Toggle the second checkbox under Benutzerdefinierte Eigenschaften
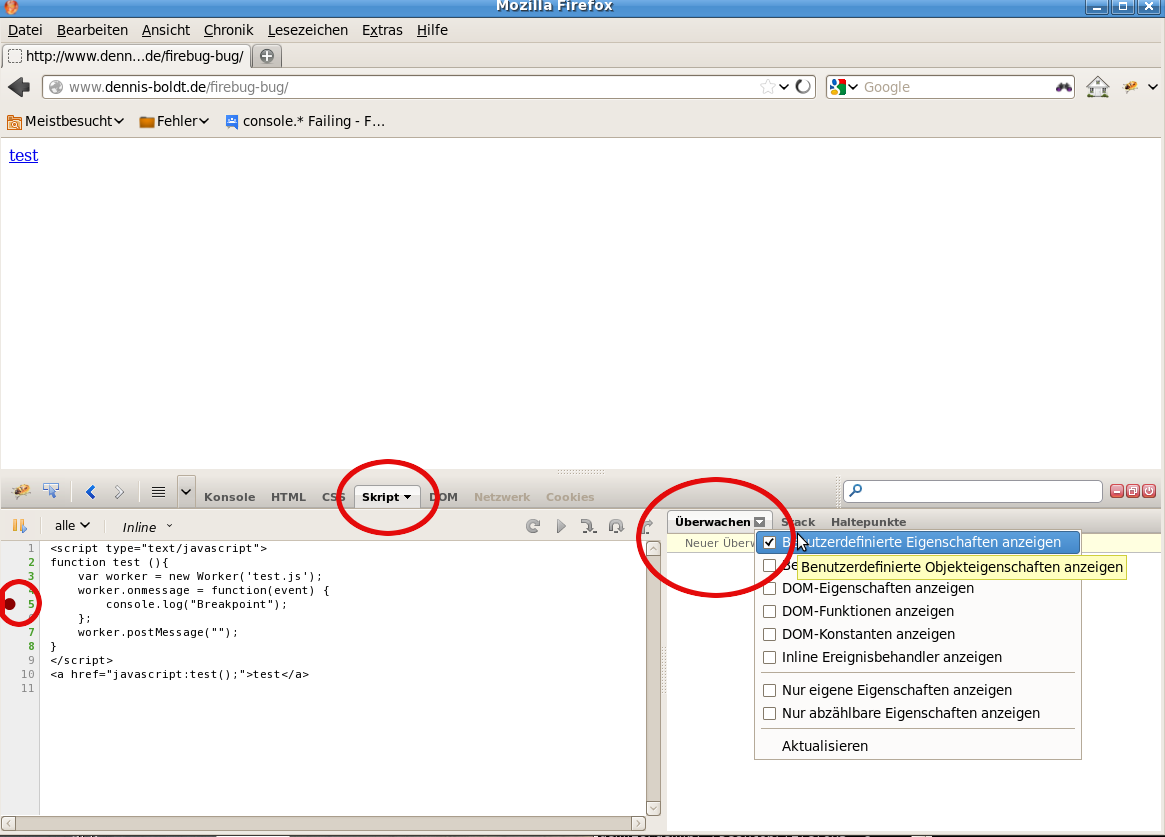 770,565
